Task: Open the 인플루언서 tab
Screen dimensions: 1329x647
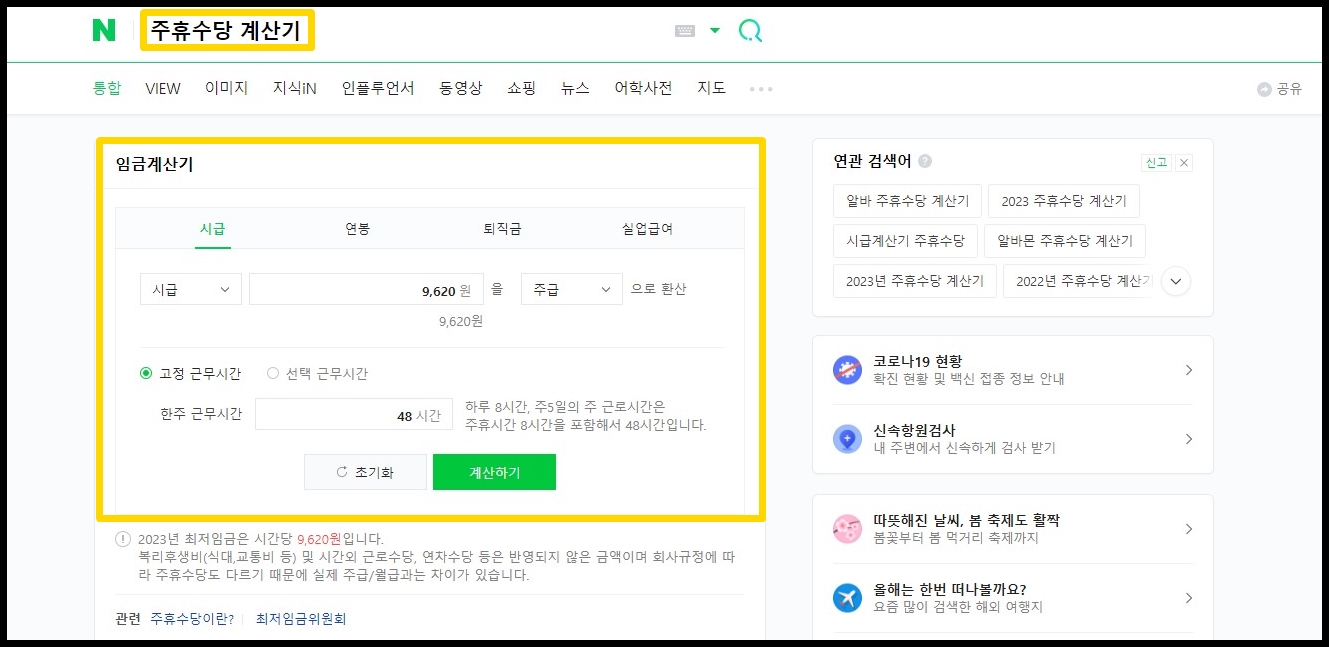Action: 378,88
